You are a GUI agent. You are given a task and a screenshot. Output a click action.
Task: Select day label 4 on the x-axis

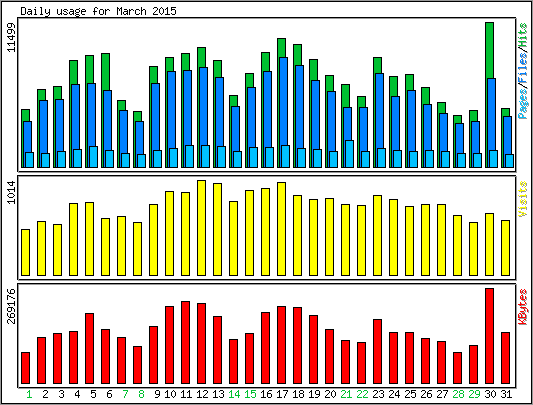coord(77,394)
